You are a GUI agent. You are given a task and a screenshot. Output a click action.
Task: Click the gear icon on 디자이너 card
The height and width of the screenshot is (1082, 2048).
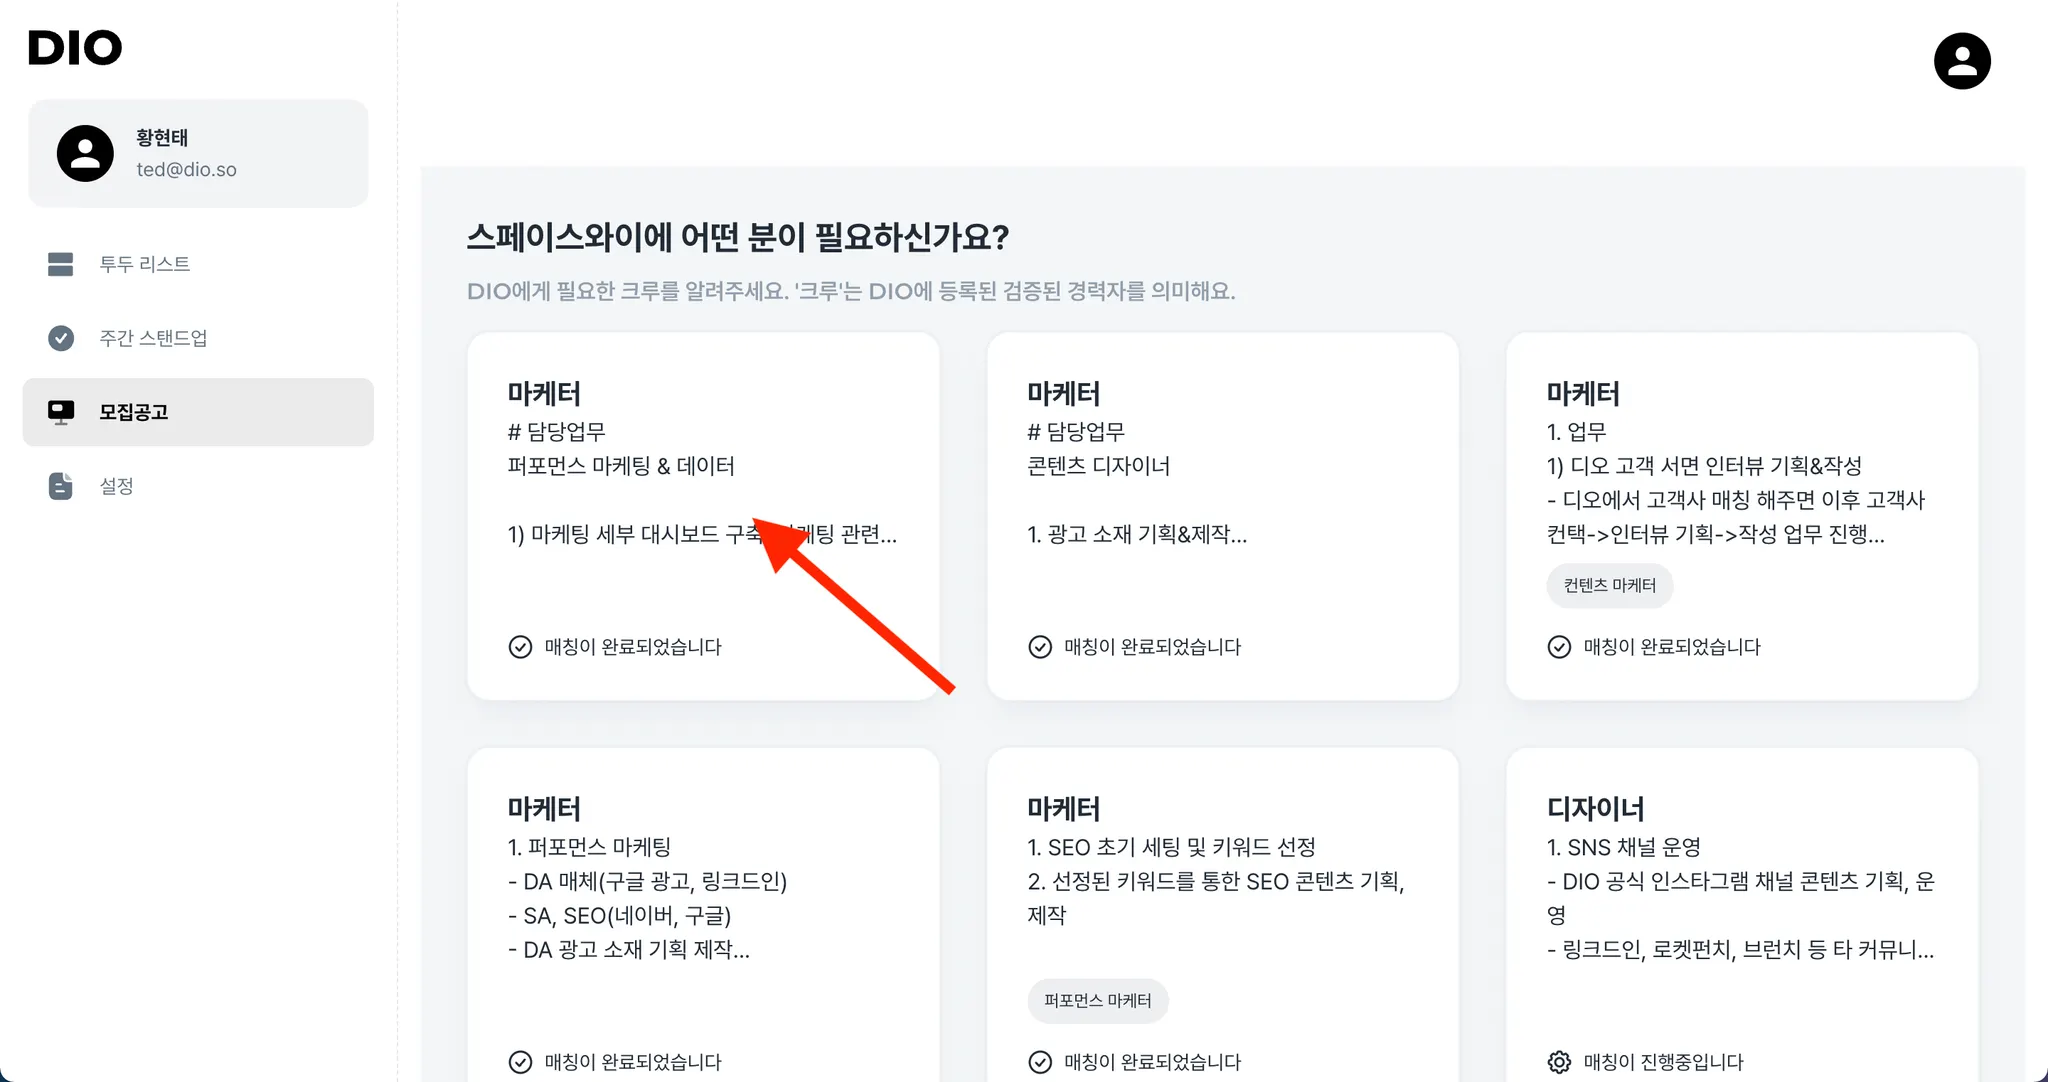pyautogui.click(x=1559, y=1062)
